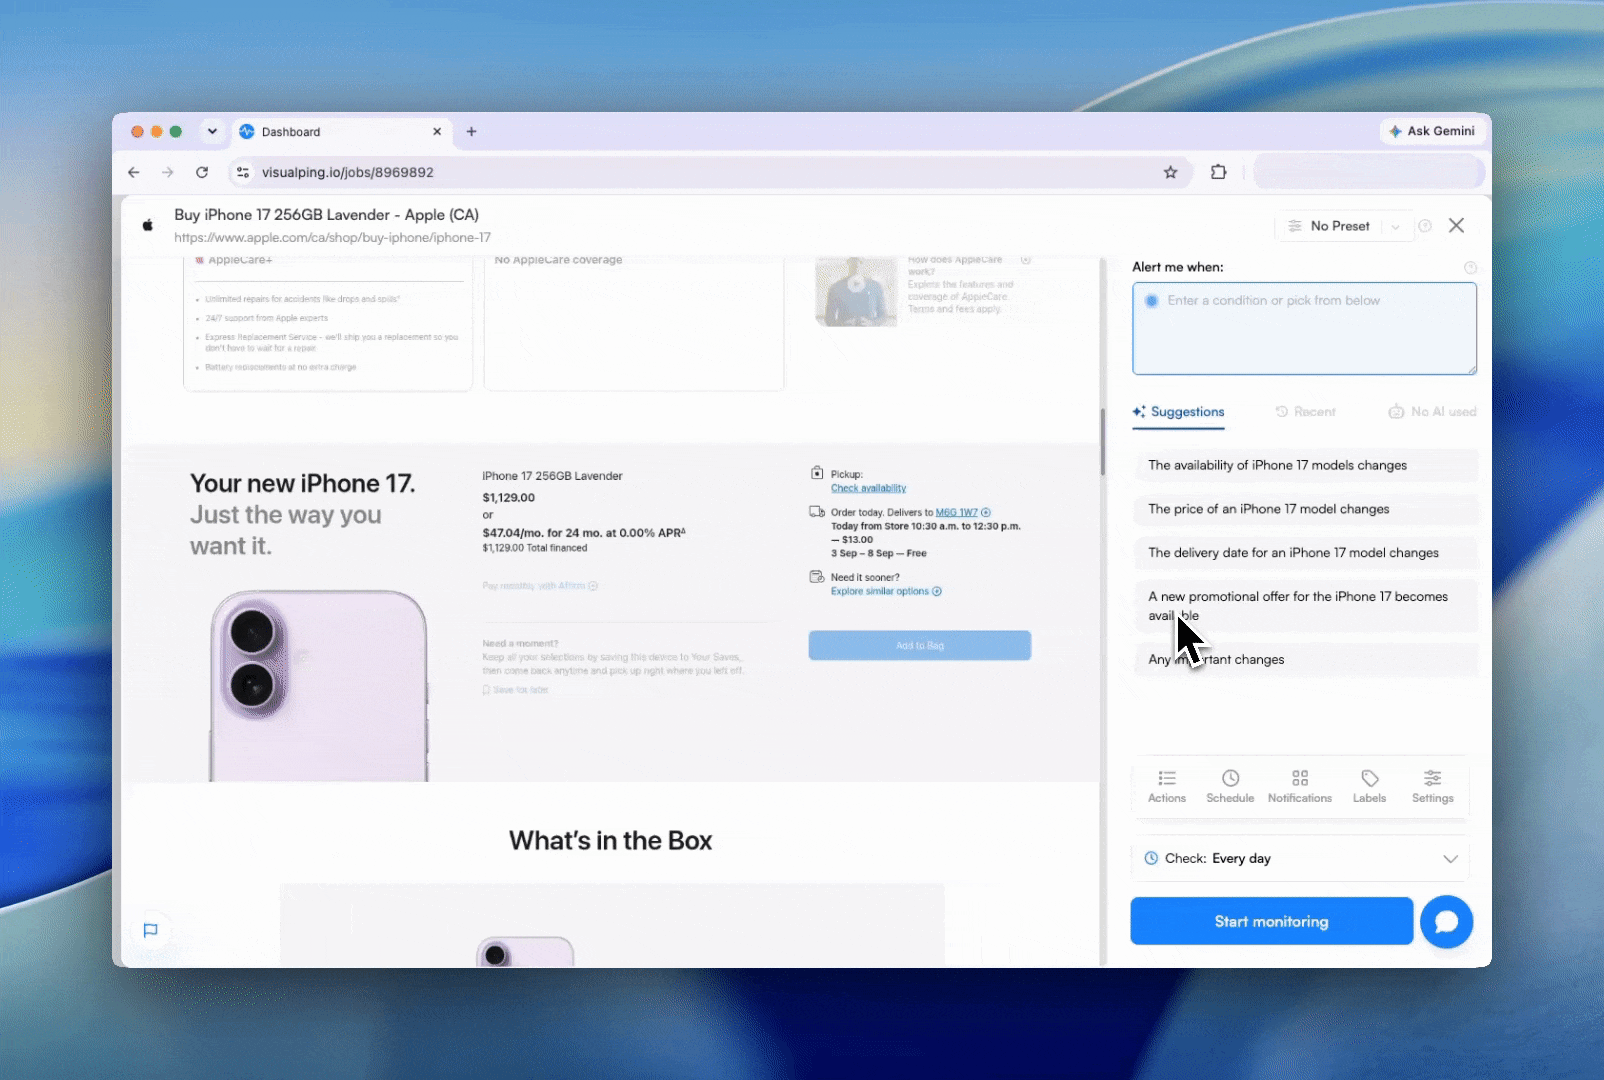Click the Ask Gemini button
Viewport: 1604px width, 1080px height.
click(1432, 131)
